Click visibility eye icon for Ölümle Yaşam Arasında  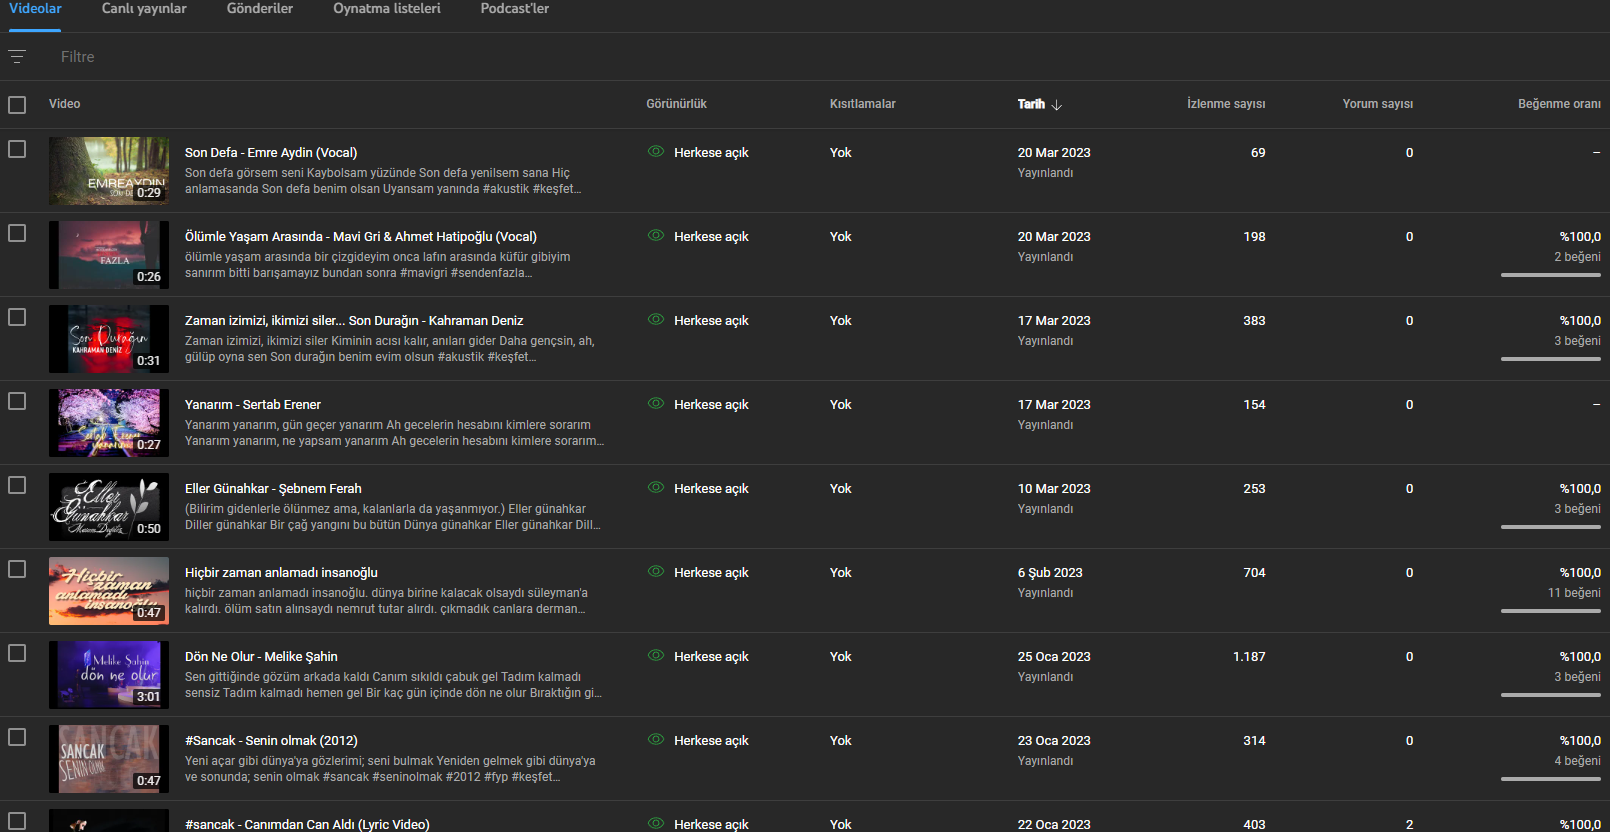[x=656, y=236]
